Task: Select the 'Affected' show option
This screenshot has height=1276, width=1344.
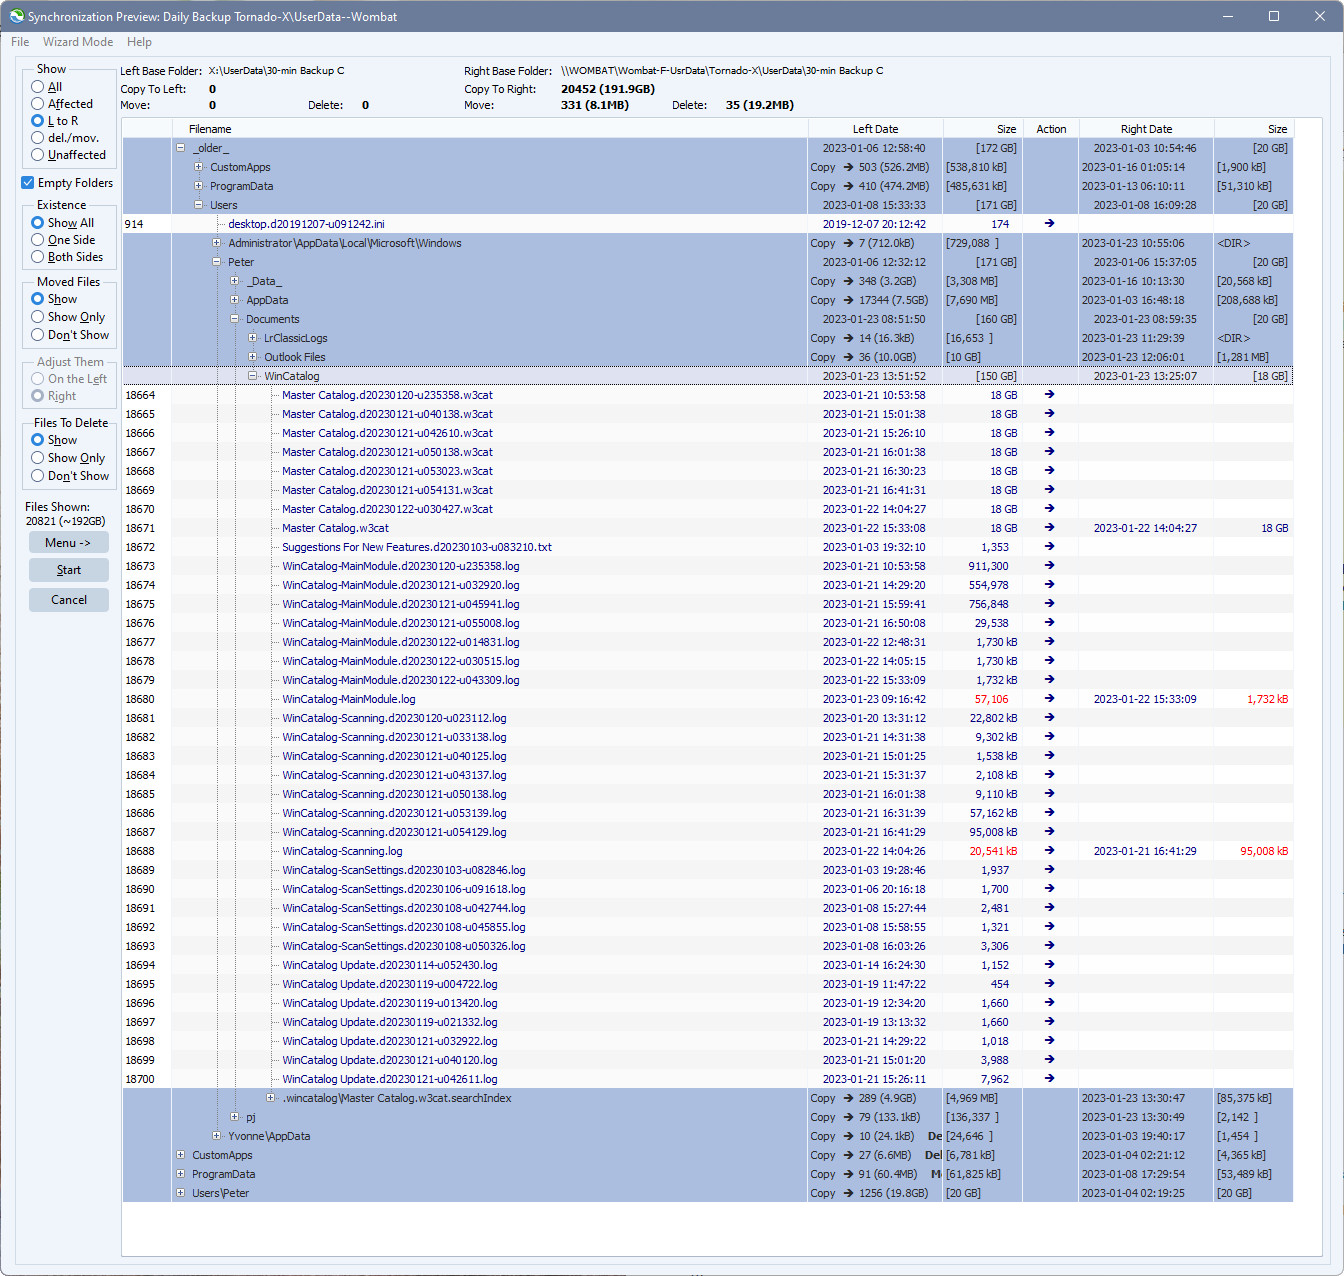Action: pyautogui.click(x=38, y=104)
